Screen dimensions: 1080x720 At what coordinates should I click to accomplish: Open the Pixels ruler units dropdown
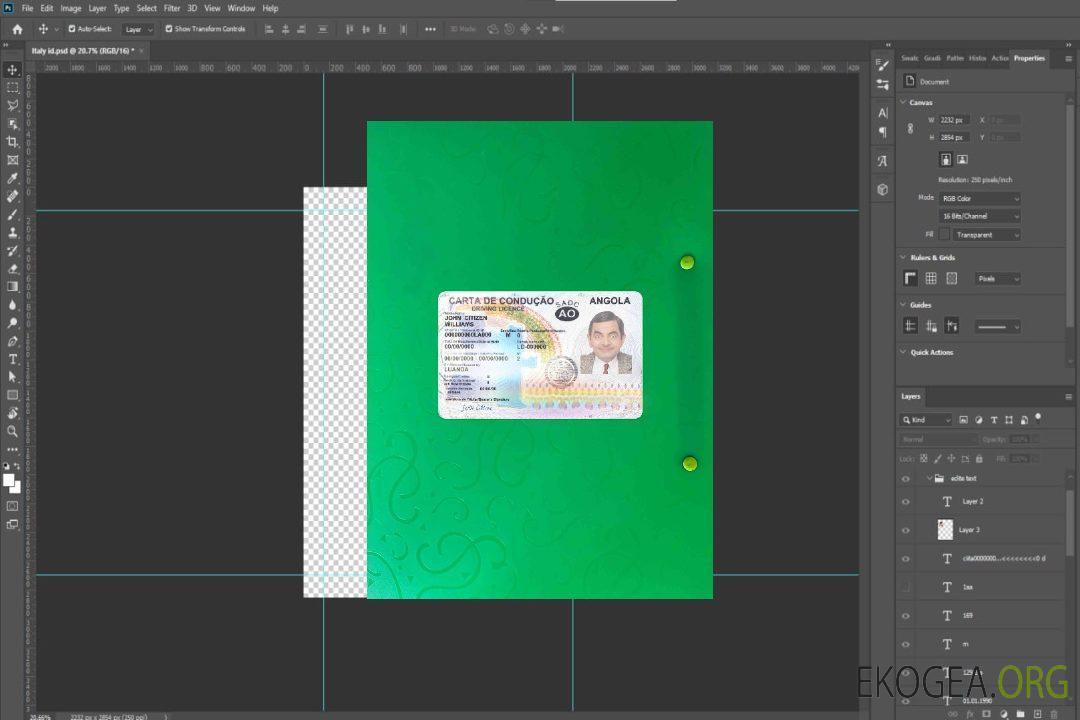click(x=998, y=279)
